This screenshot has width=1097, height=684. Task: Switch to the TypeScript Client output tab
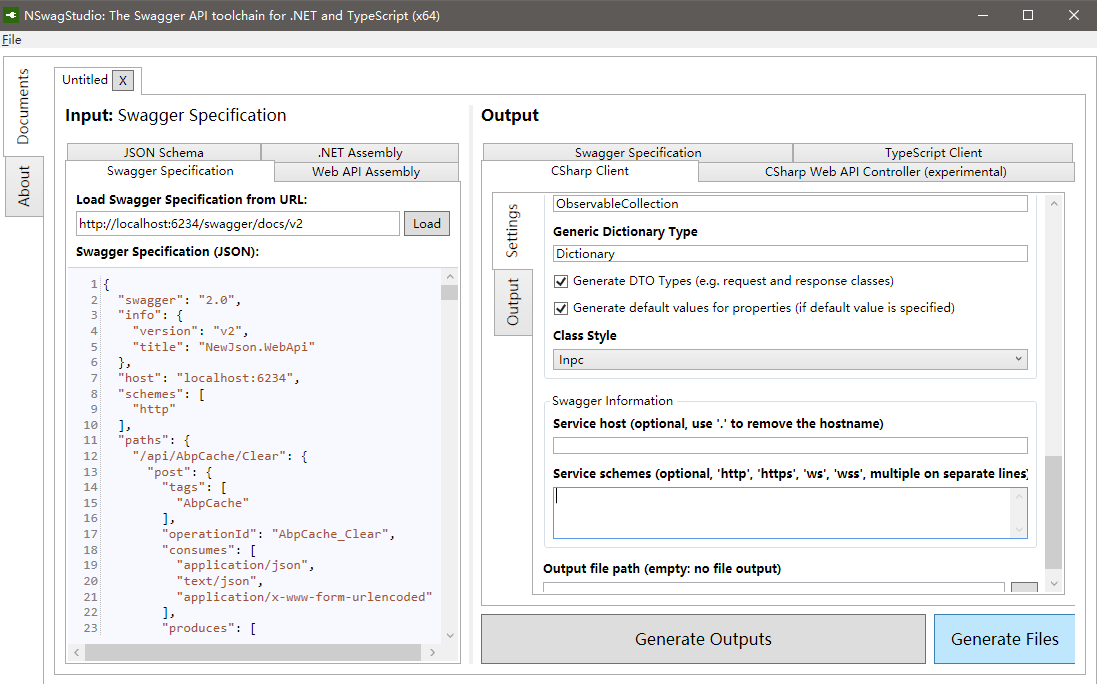tap(932, 152)
